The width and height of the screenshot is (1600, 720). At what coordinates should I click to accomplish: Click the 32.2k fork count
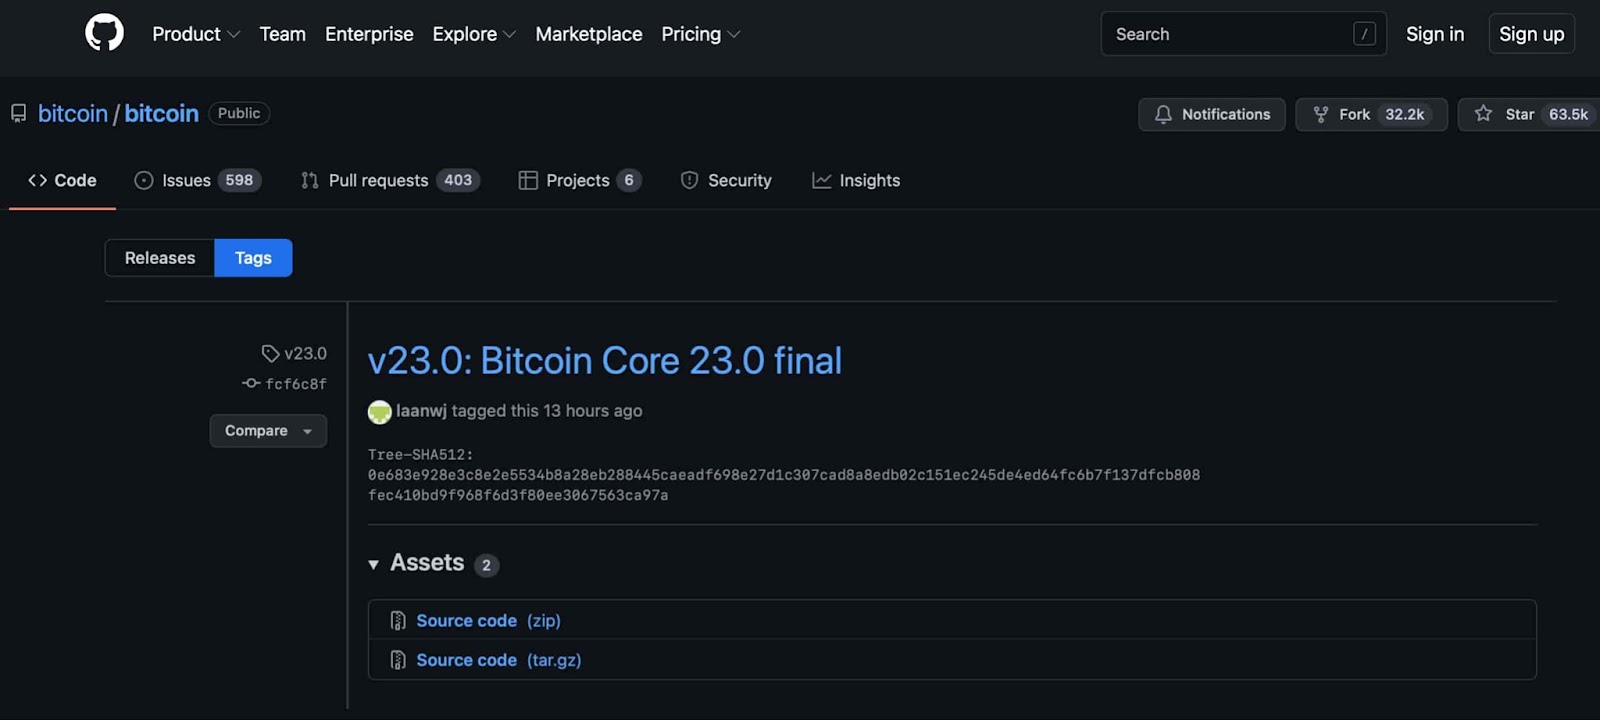click(x=1404, y=115)
